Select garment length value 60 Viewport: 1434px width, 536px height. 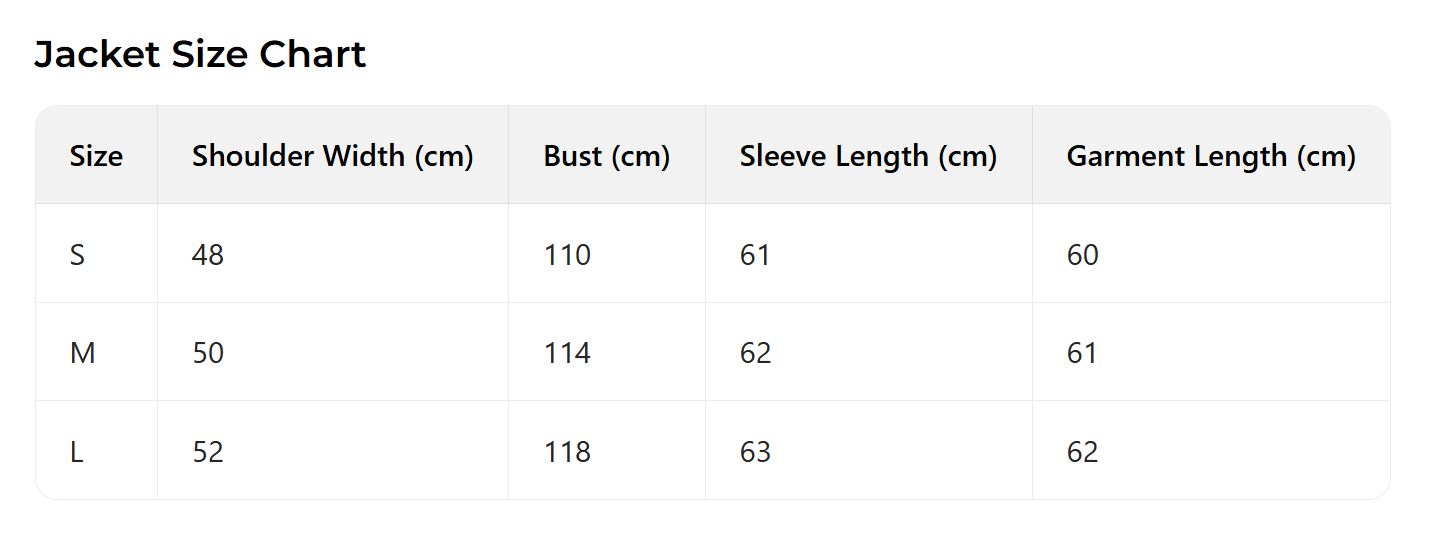point(1082,255)
